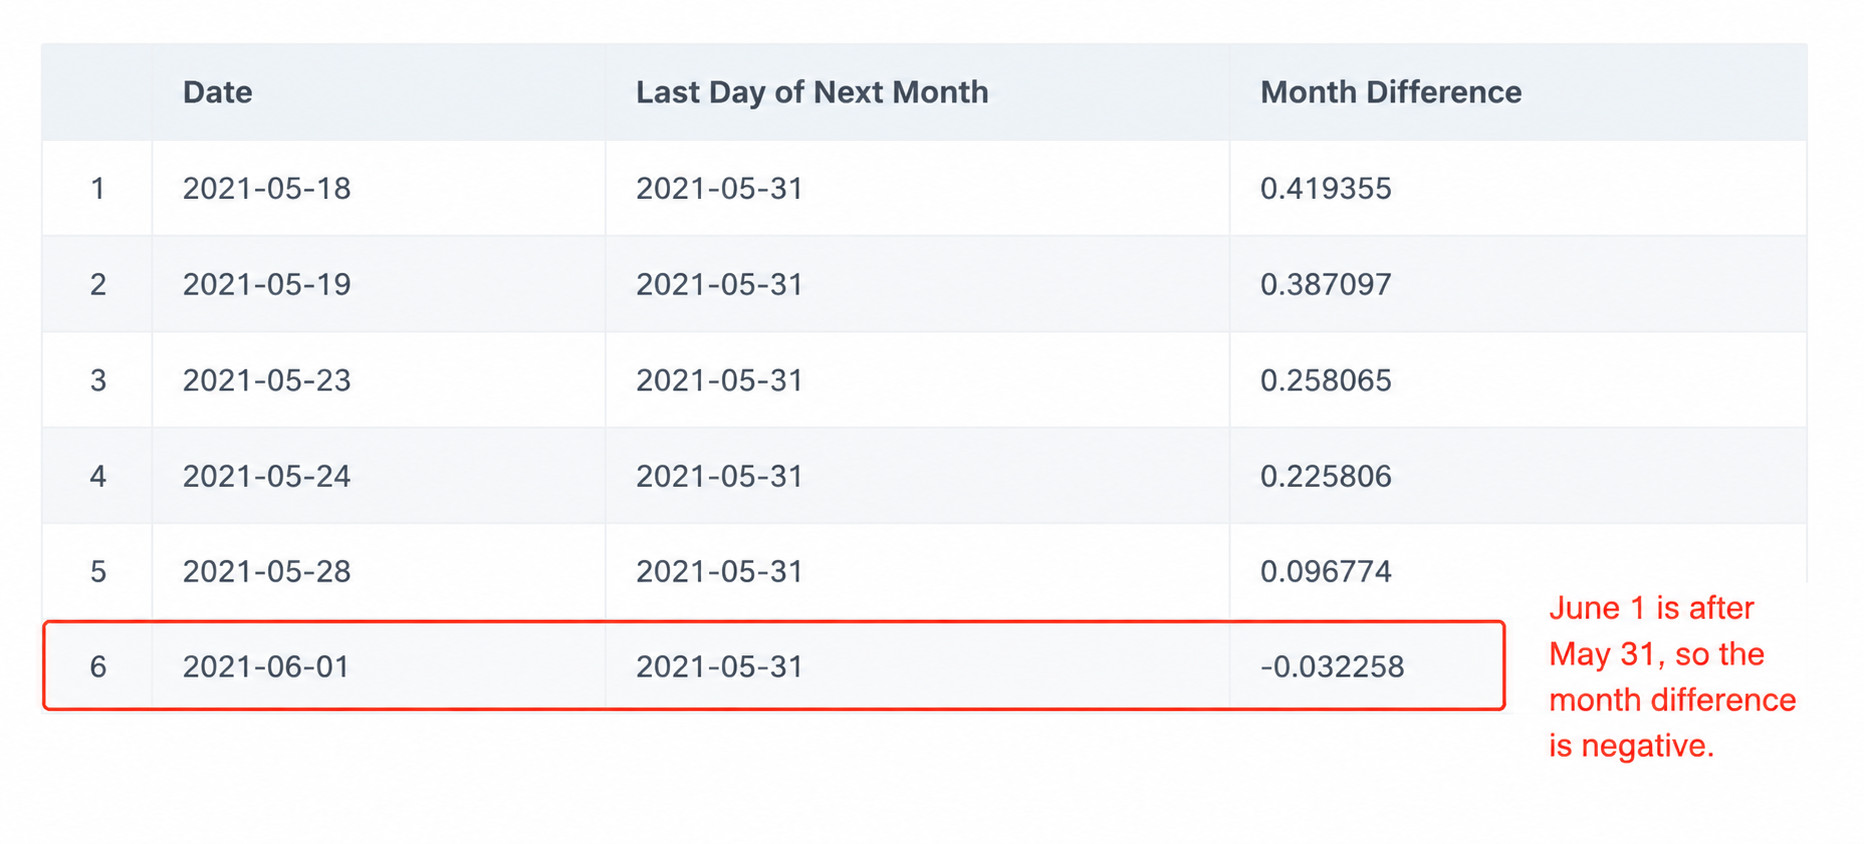Viewport: 1864px width, 844px height.
Task: Click the month difference value 0.096774
Action: [x=1325, y=571]
